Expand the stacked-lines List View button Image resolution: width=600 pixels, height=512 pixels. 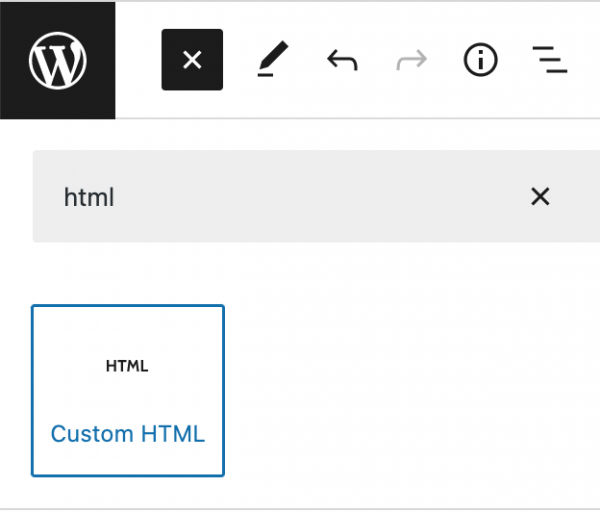[x=549, y=60]
